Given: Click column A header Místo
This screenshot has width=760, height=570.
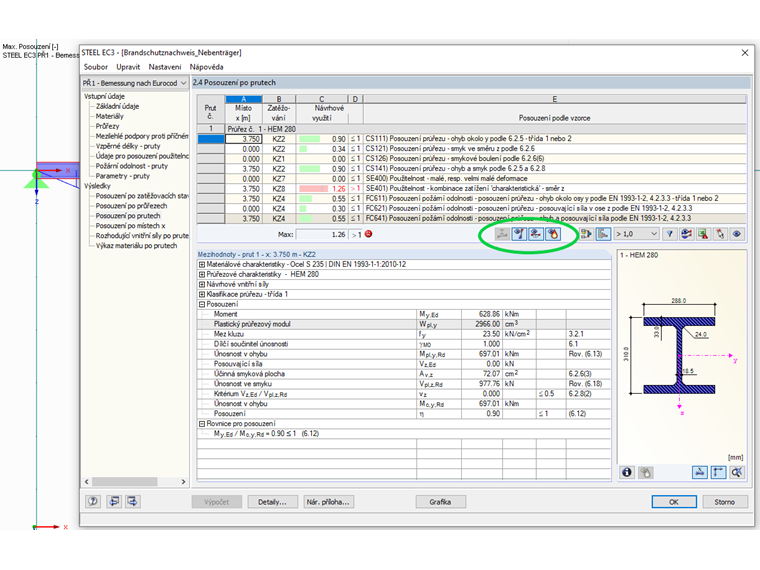Looking at the screenshot, I should pos(244,109).
